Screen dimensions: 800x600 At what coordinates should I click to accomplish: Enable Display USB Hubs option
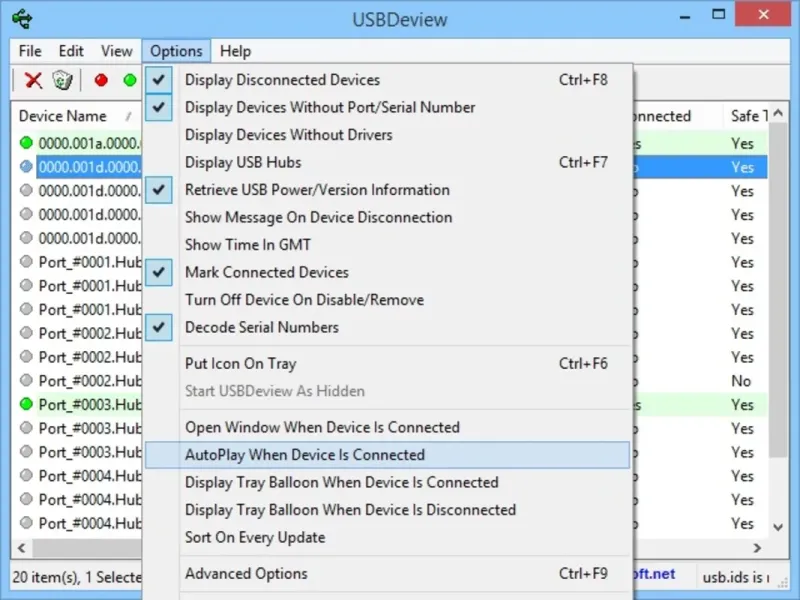387,162
